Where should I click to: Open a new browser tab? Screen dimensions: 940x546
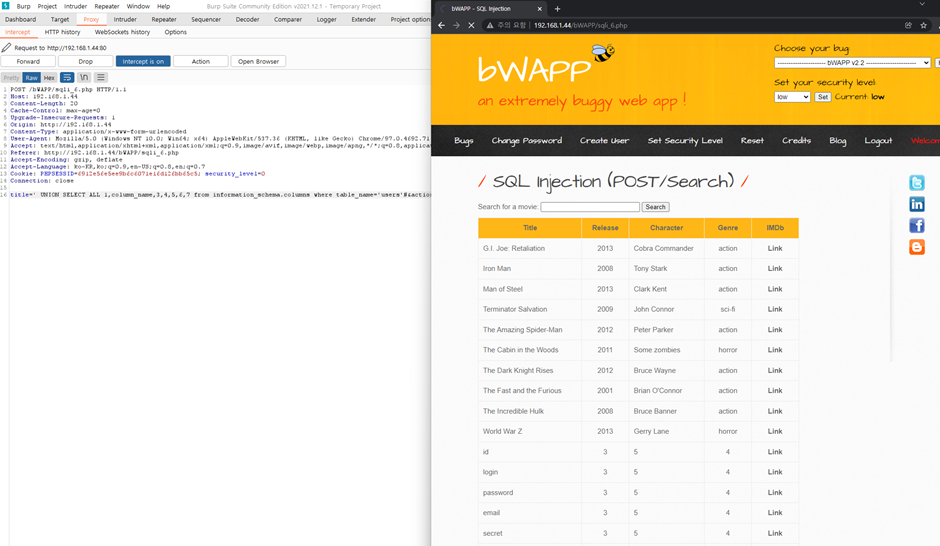(x=558, y=8)
